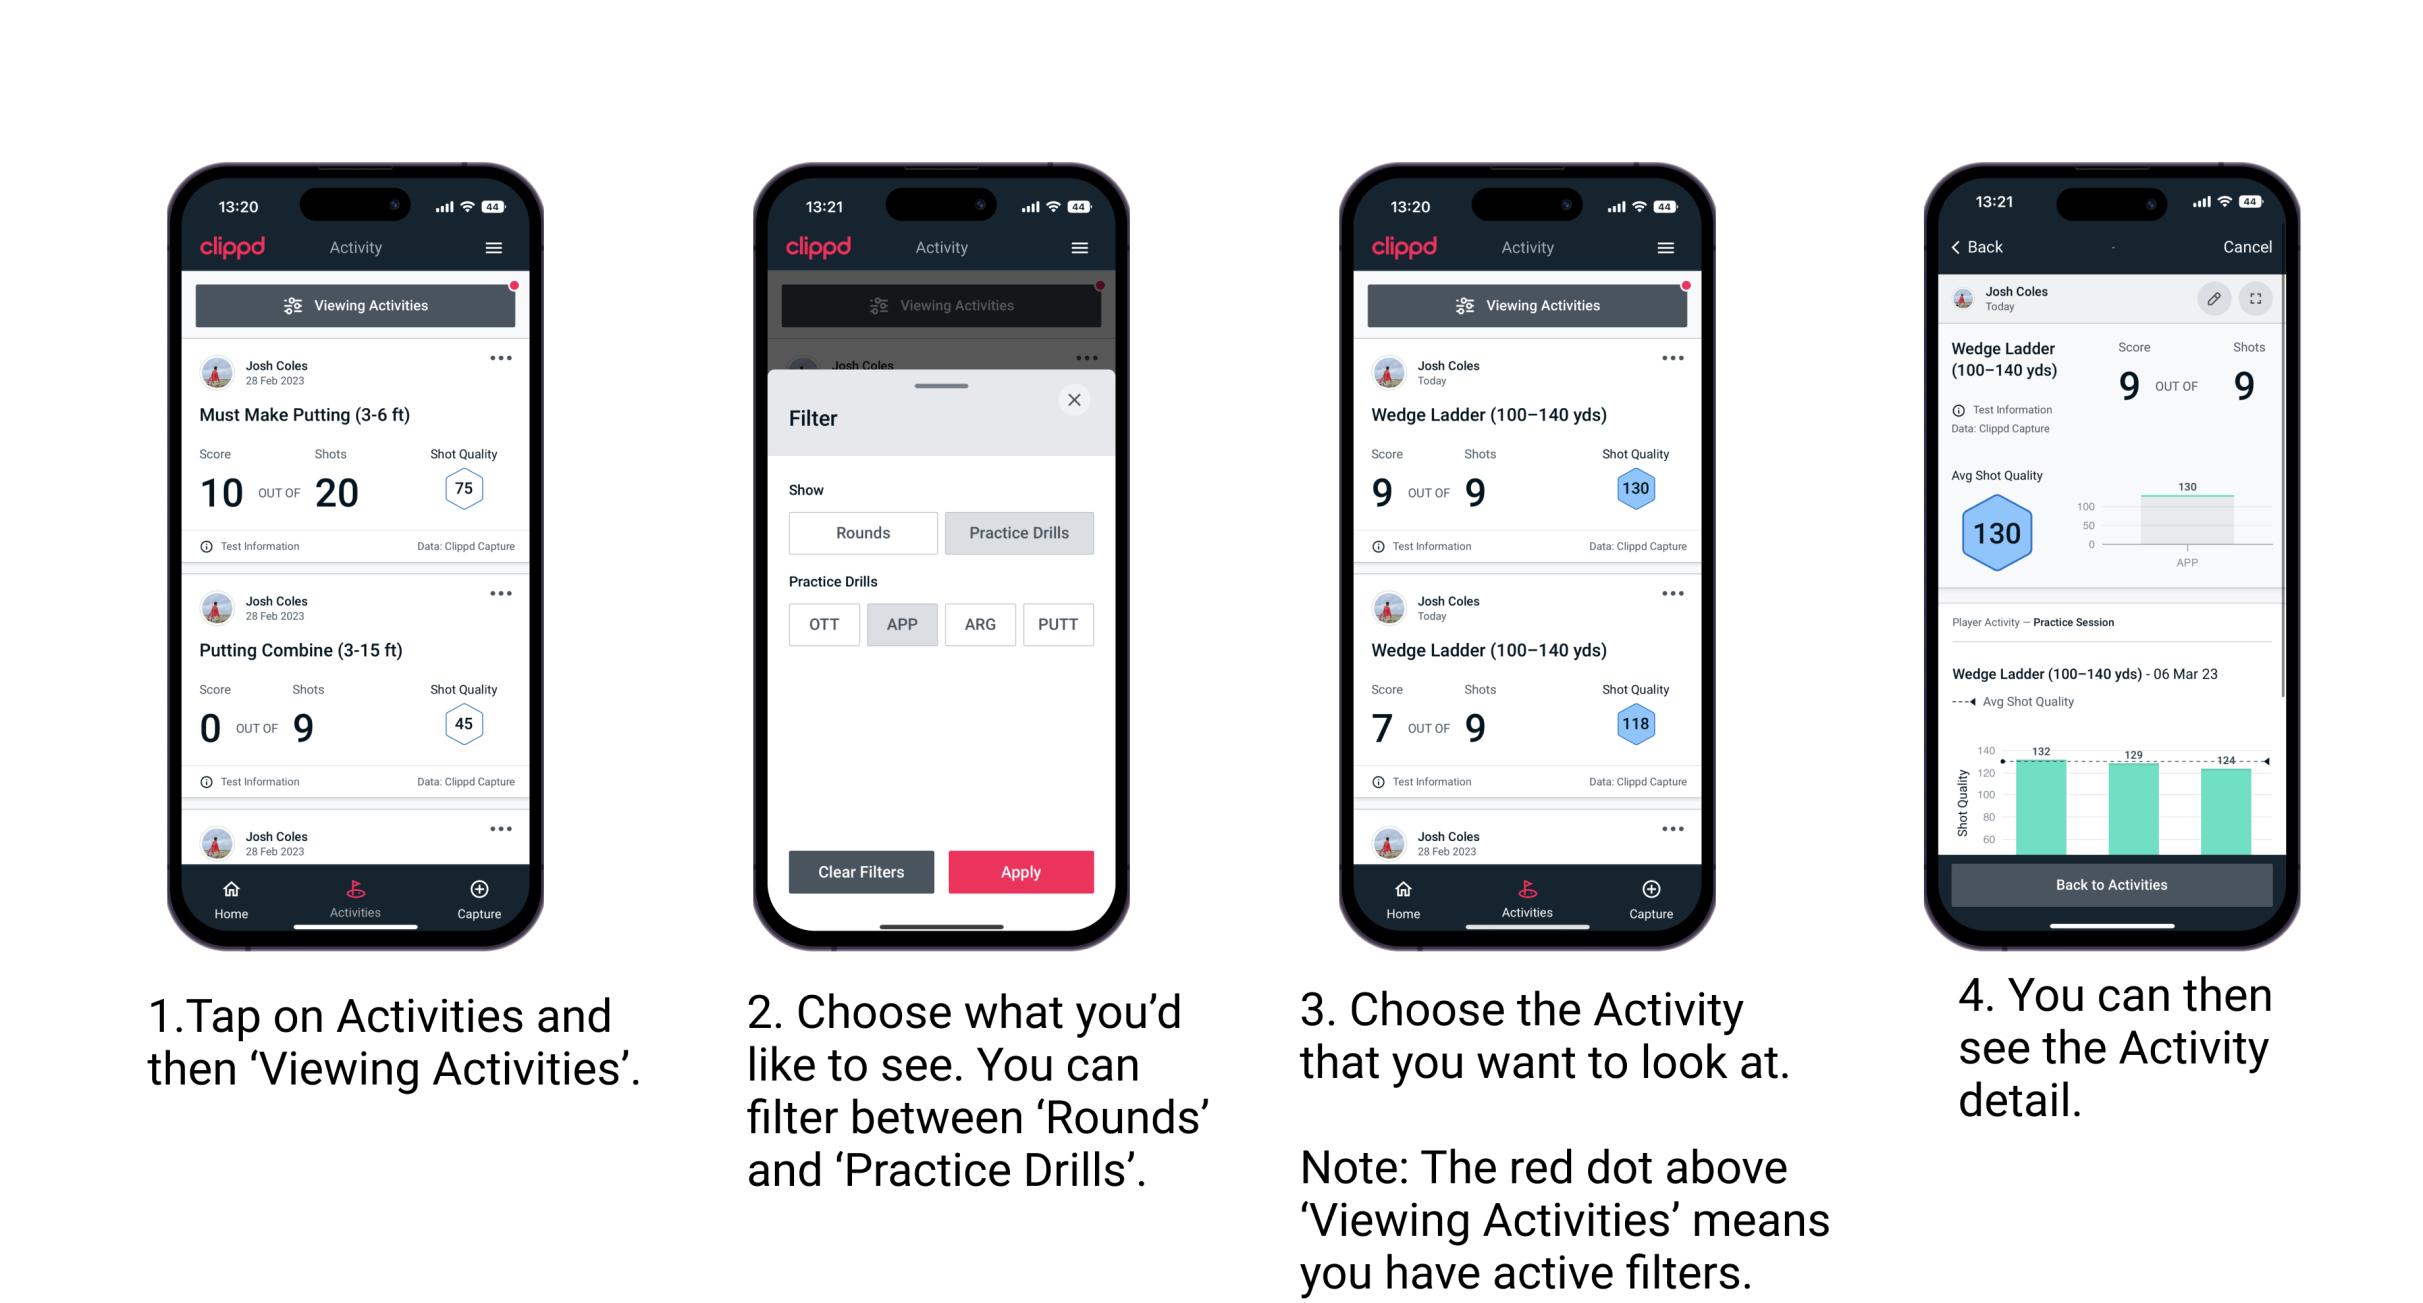Screen dimensions: 2423x1303
Task: Tap the Shot Quality hexagon score 130
Action: (x=1637, y=491)
